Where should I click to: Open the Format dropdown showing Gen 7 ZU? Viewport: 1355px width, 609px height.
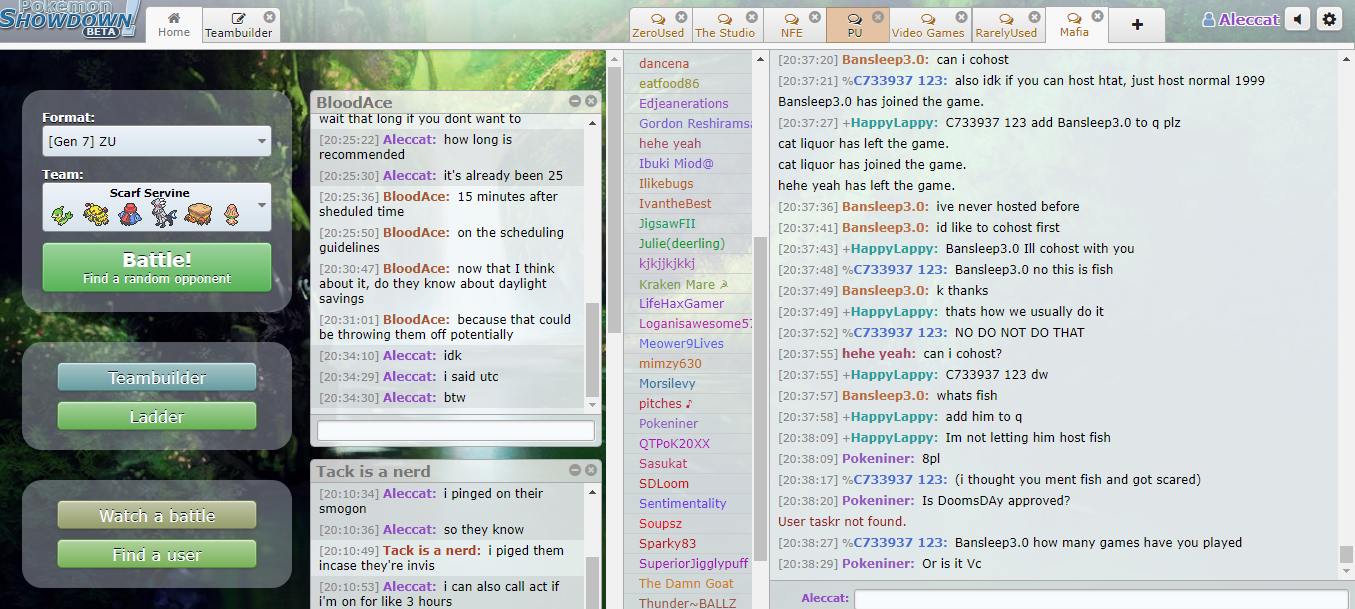pyautogui.click(x=157, y=141)
